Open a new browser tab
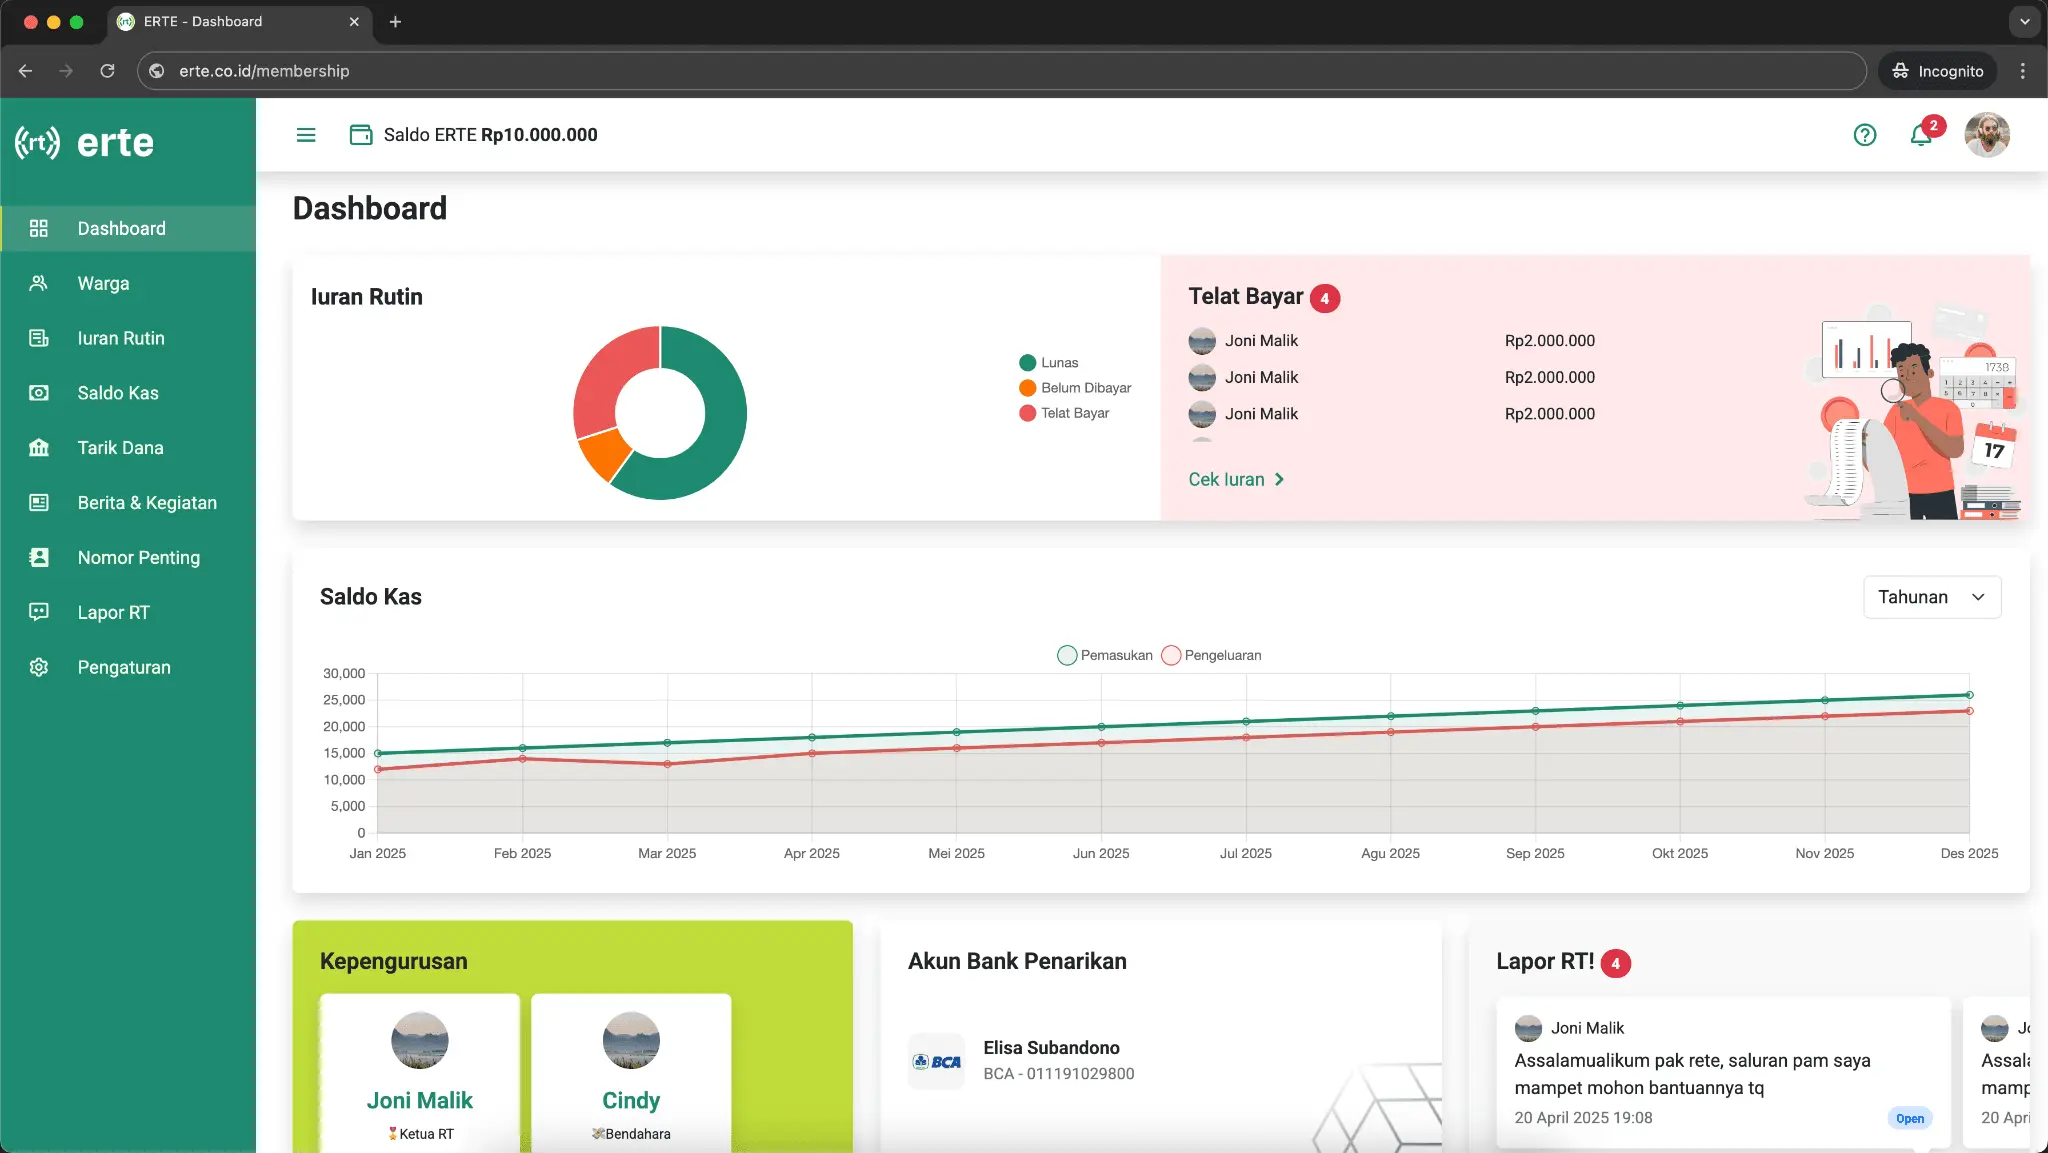 pos(395,22)
